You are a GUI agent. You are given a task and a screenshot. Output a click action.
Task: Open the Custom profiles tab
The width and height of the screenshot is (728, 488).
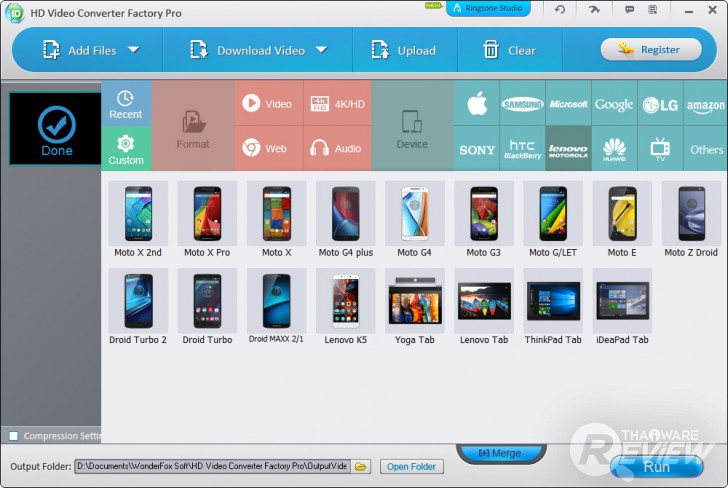pos(126,149)
